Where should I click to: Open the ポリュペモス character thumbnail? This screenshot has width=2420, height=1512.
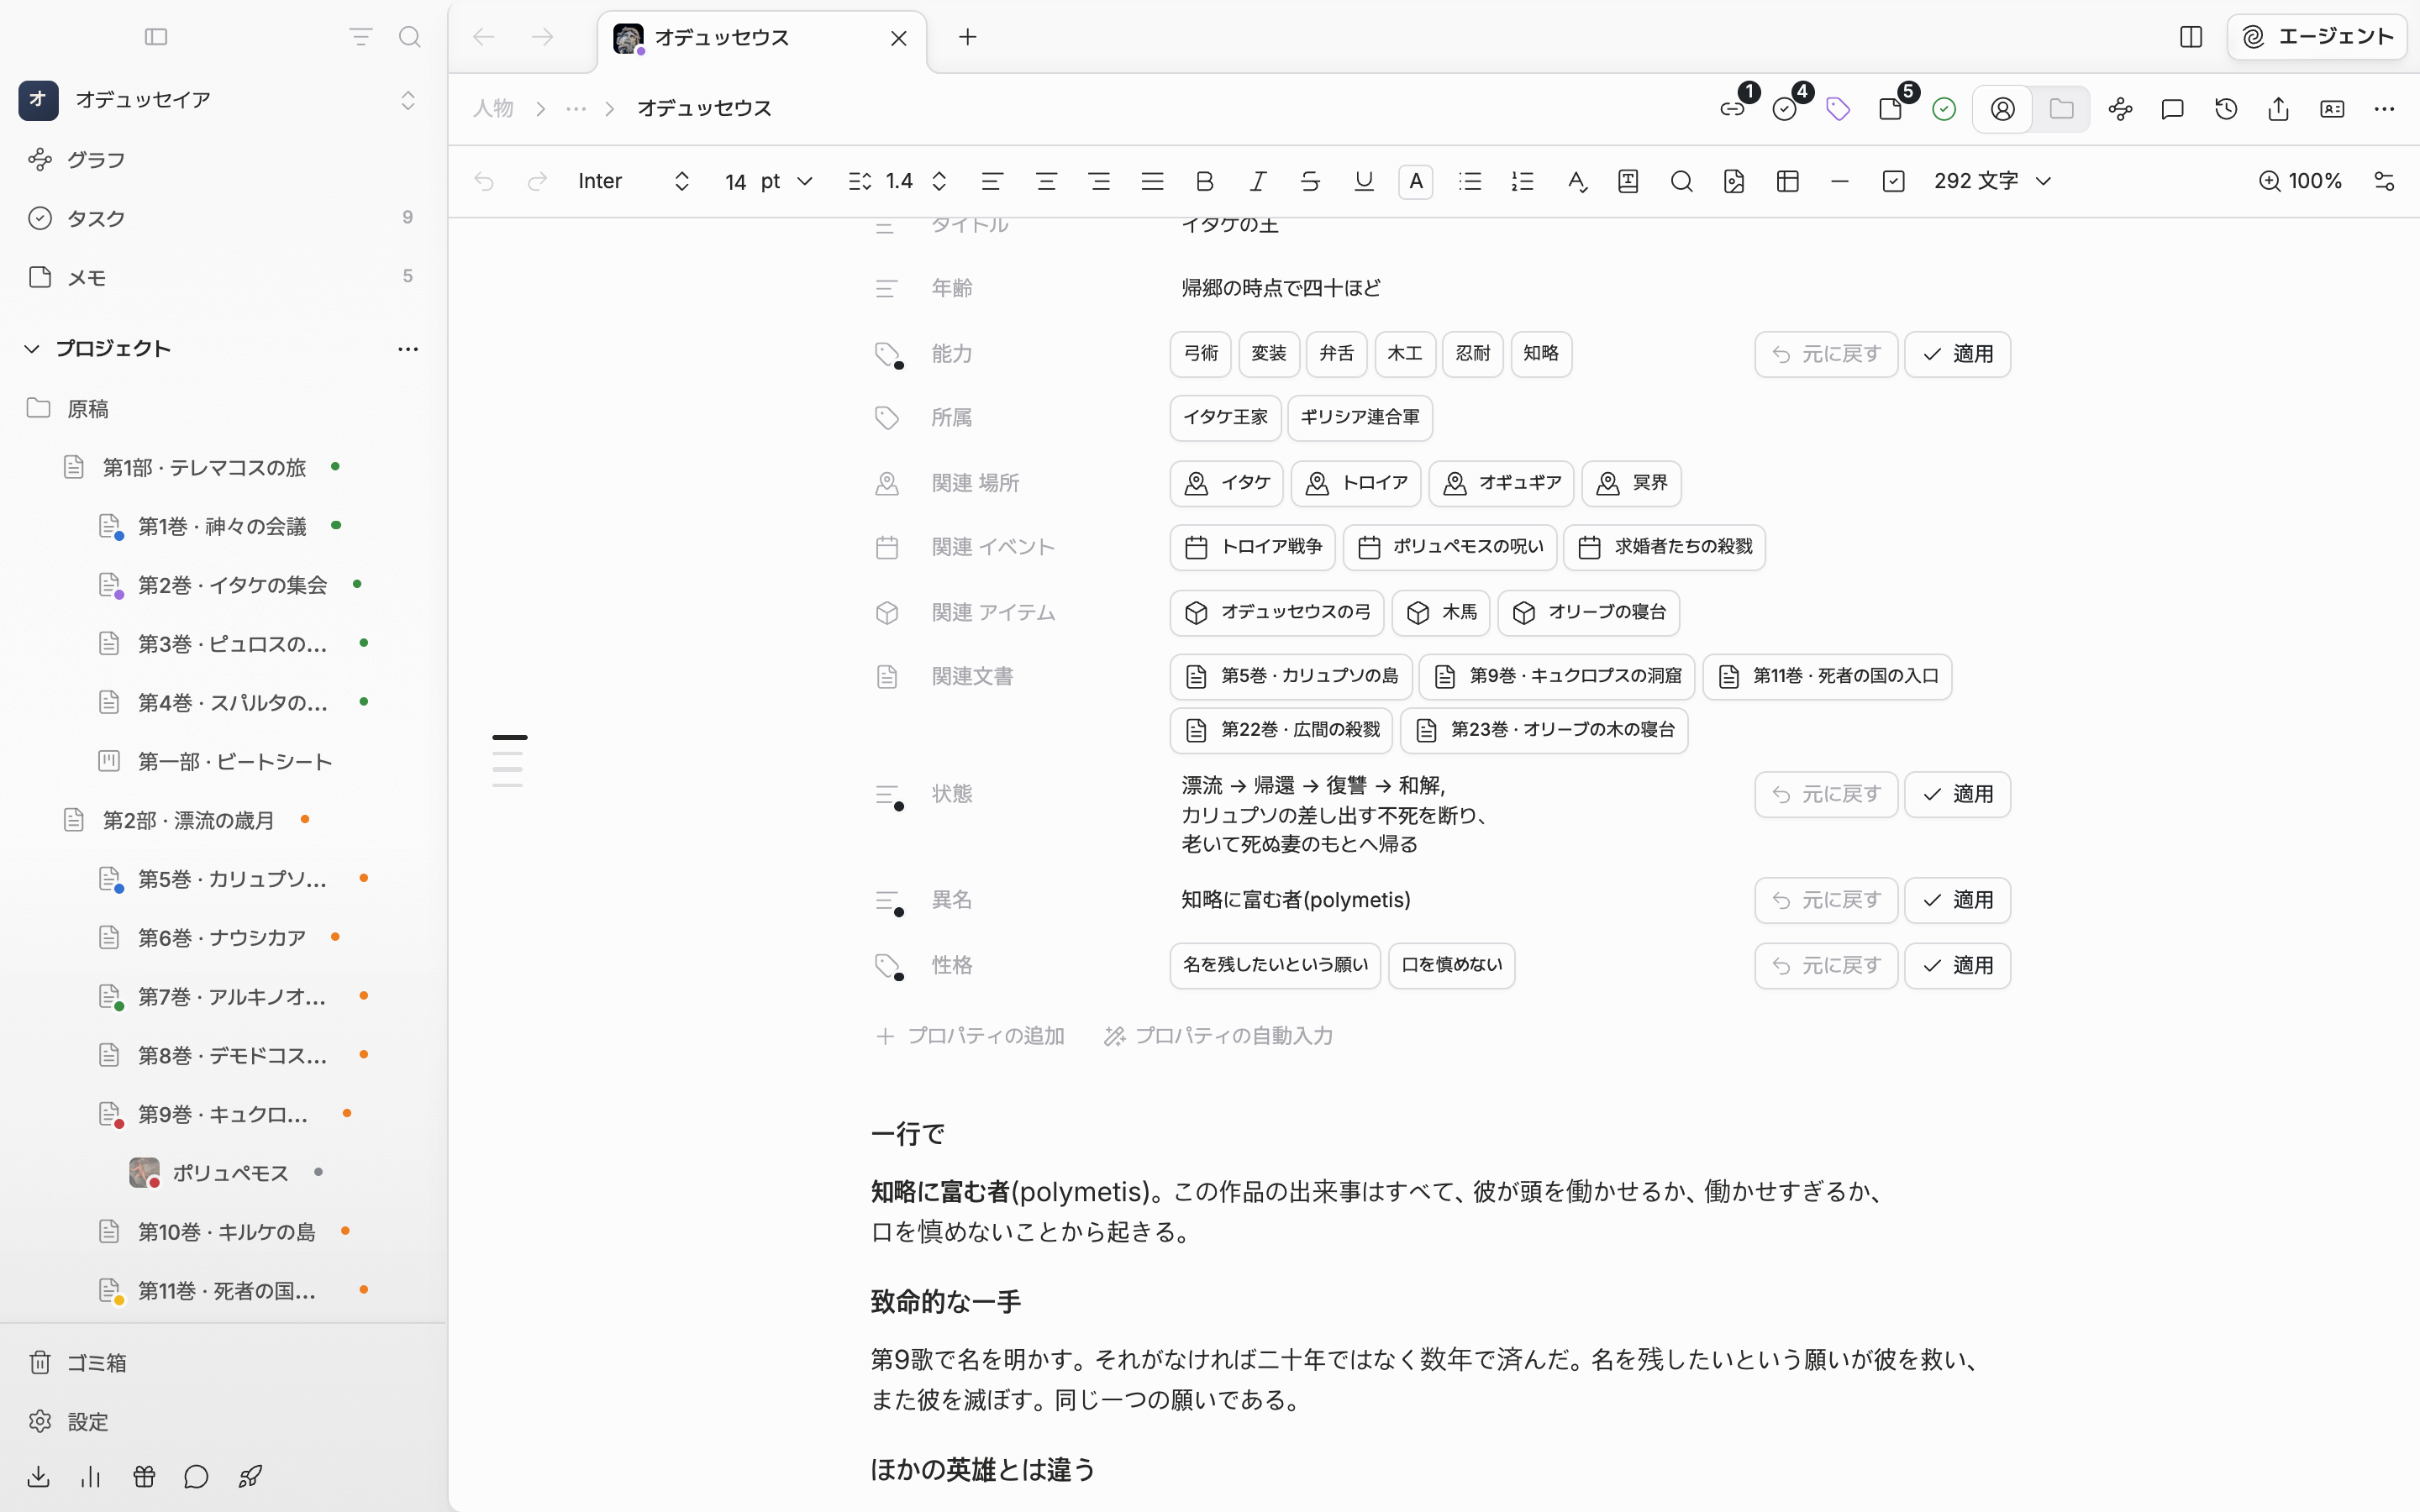tap(144, 1172)
